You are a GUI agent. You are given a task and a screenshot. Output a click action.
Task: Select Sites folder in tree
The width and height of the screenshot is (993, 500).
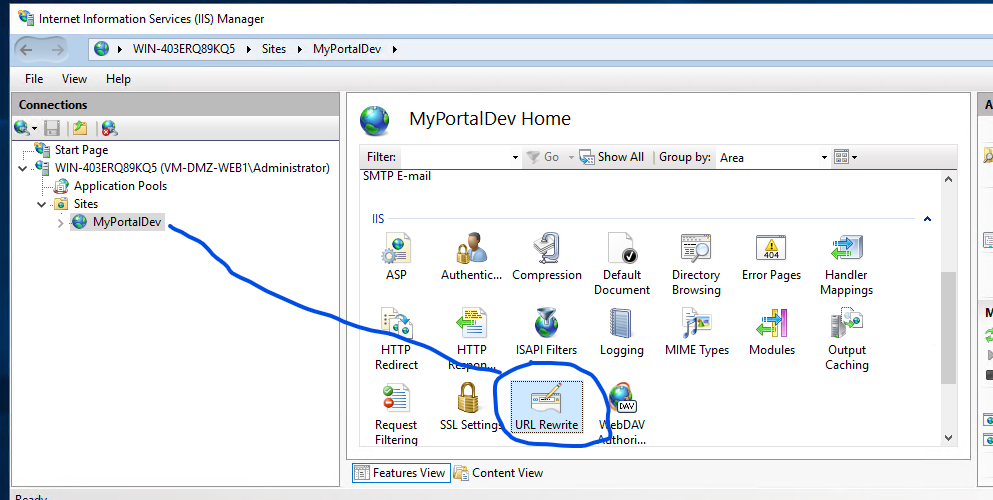coord(85,204)
